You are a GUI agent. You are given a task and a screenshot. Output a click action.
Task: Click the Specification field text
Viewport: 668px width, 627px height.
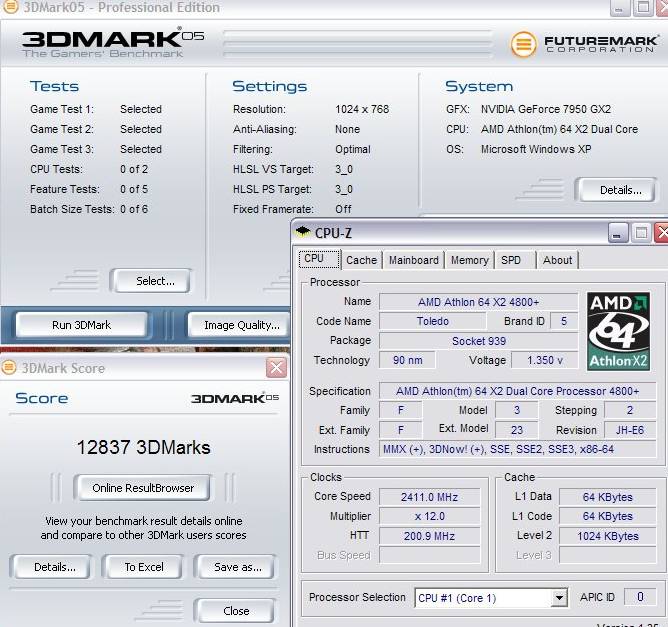point(517,391)
